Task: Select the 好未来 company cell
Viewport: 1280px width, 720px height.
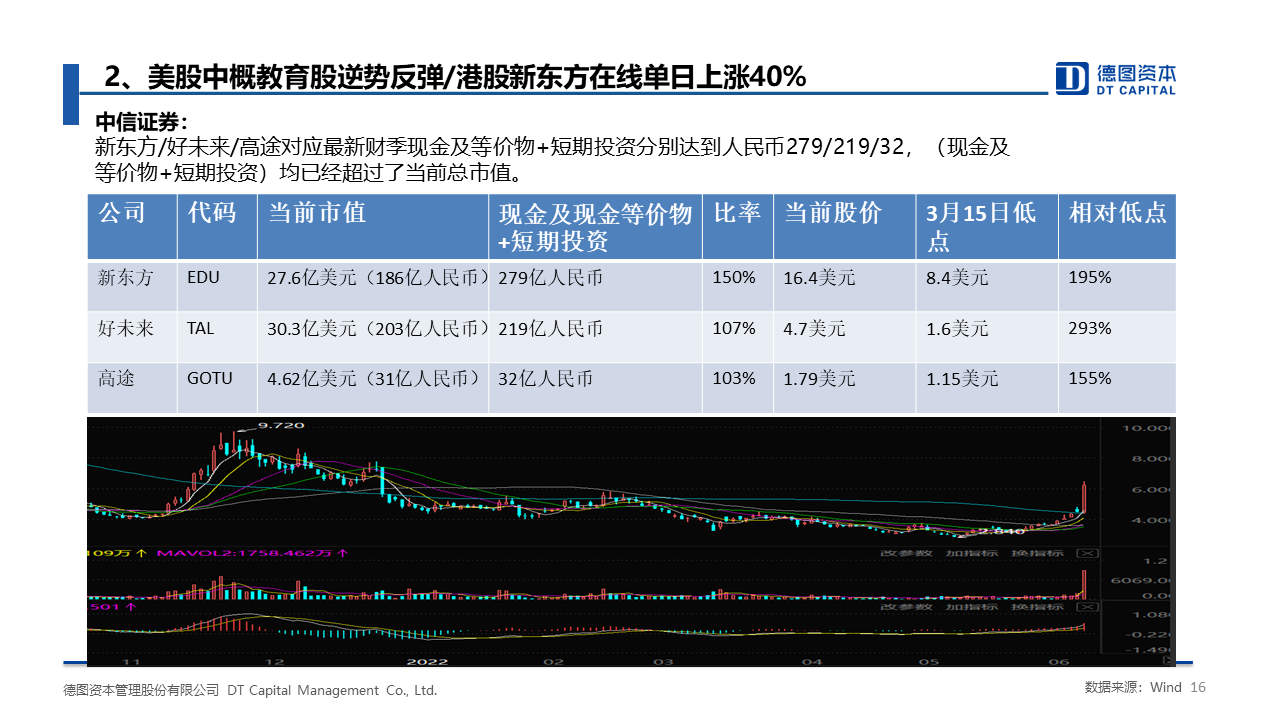Action: tap(132, 336)
